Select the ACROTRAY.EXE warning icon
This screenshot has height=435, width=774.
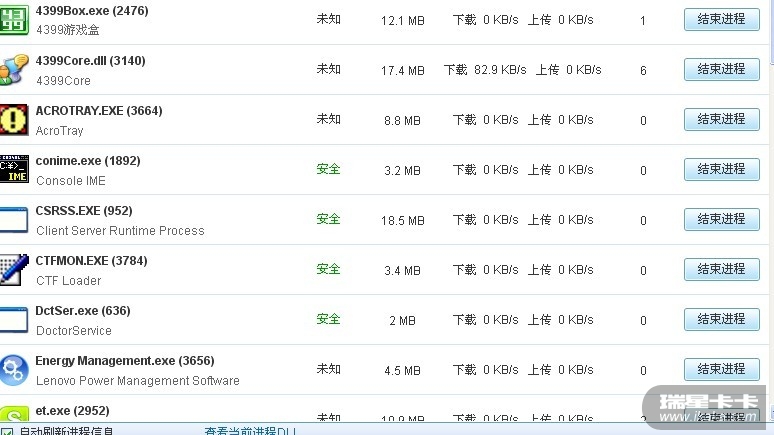[x=13, y=119]
